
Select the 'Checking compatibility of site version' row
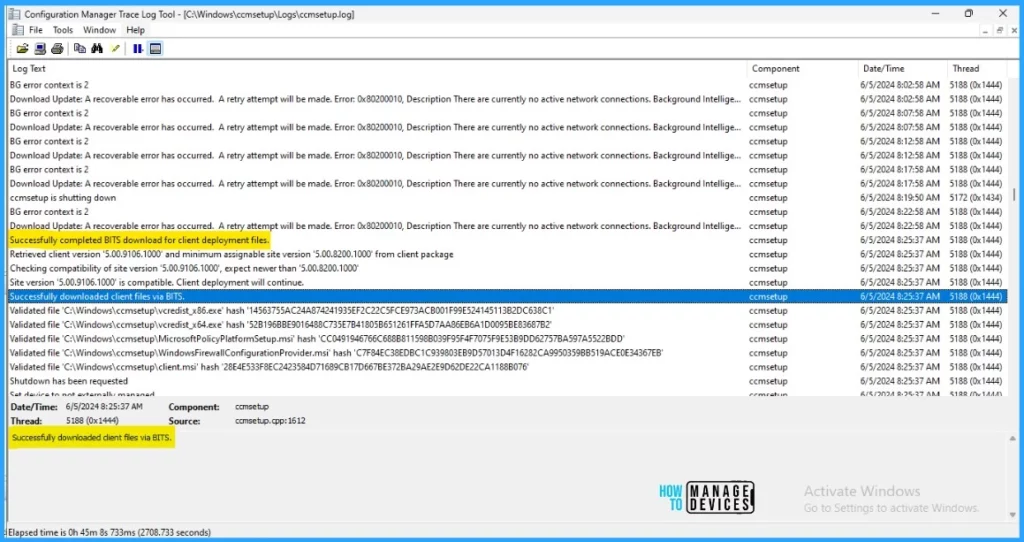tap(507, 268)
